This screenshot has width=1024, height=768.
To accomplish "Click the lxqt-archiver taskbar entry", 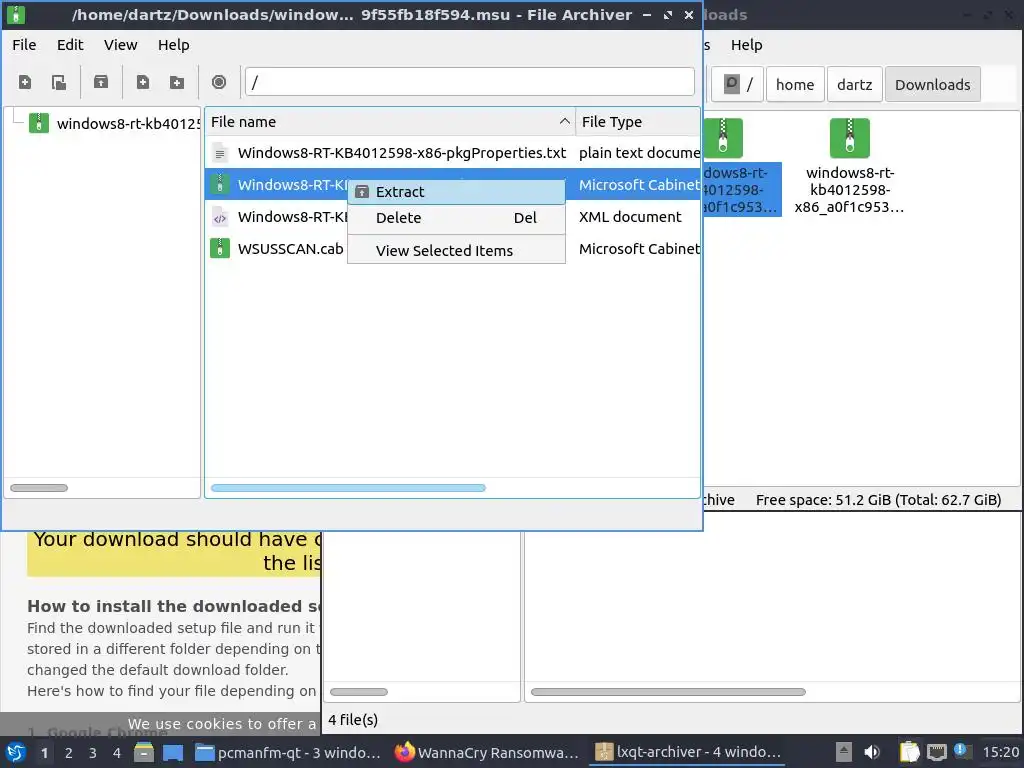I will (688, 752).
